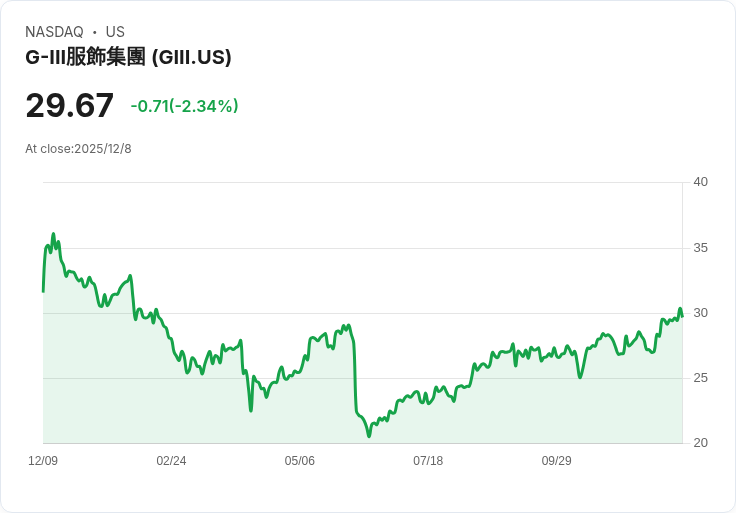Viewport: 736px width, 513px height.
Task: Click the 35 label on the price axis
Action: point(701,248)
